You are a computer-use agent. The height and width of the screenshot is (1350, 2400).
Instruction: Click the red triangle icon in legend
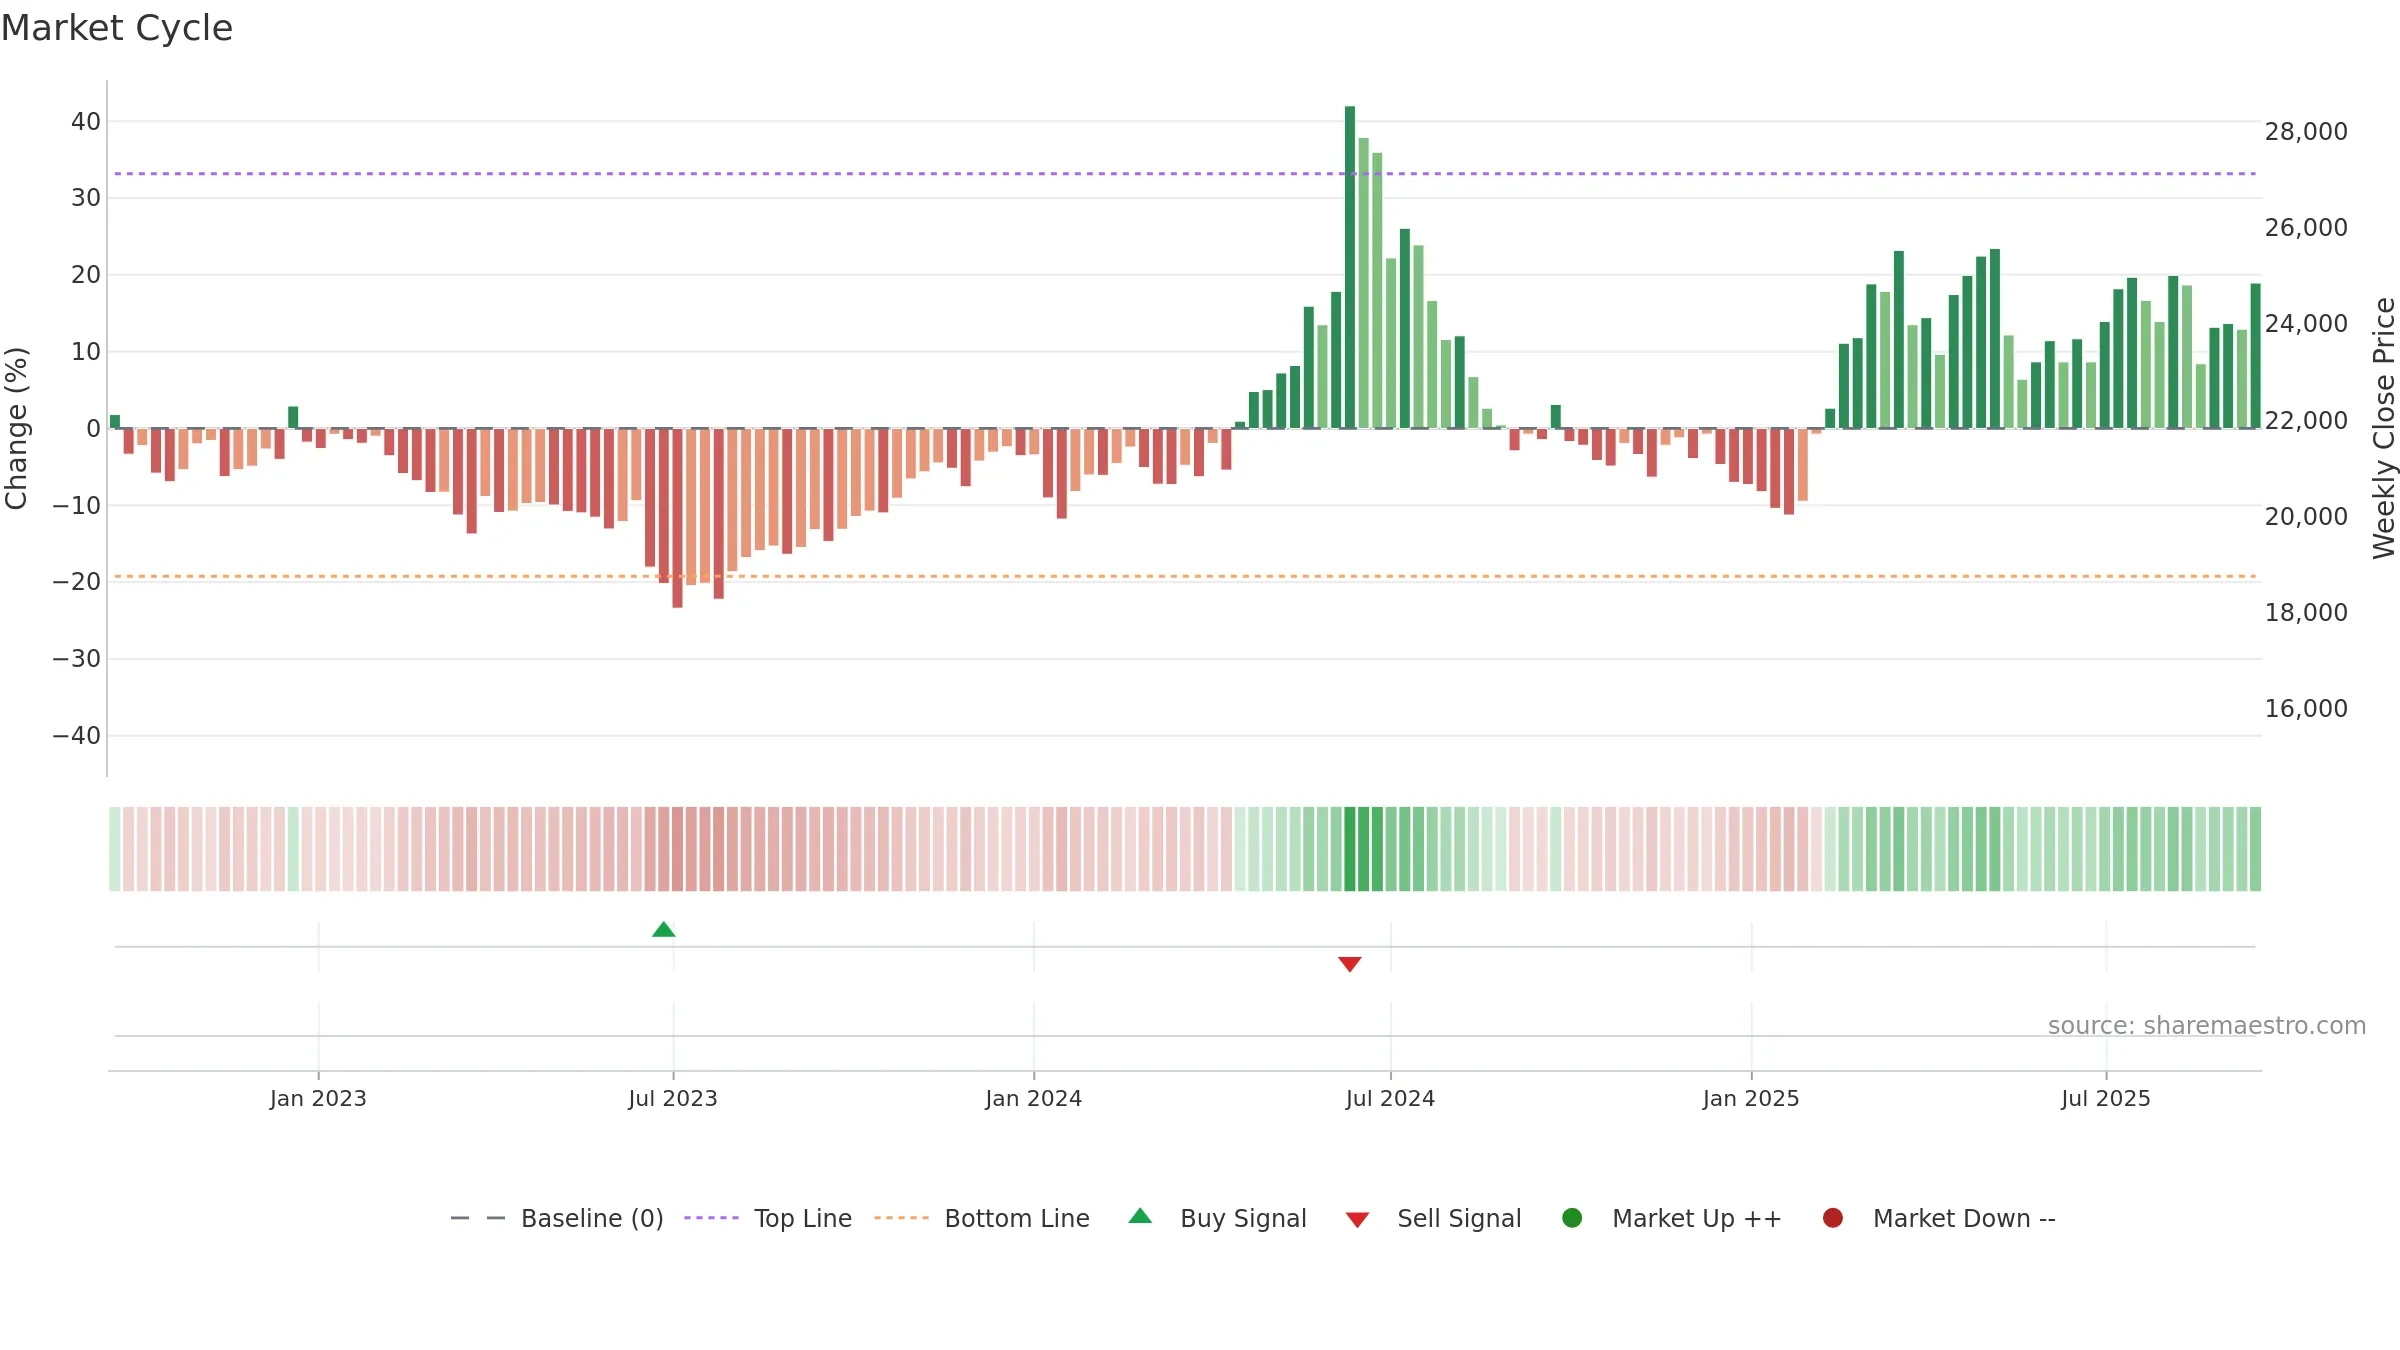pos(1357,1220)
